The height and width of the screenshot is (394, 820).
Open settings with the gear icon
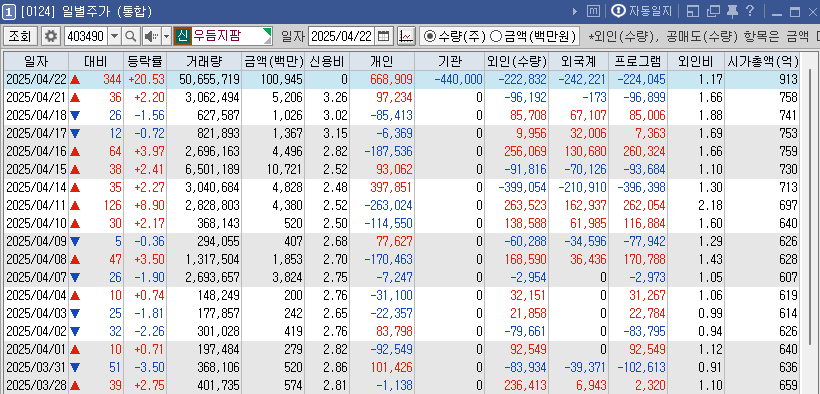51,36
